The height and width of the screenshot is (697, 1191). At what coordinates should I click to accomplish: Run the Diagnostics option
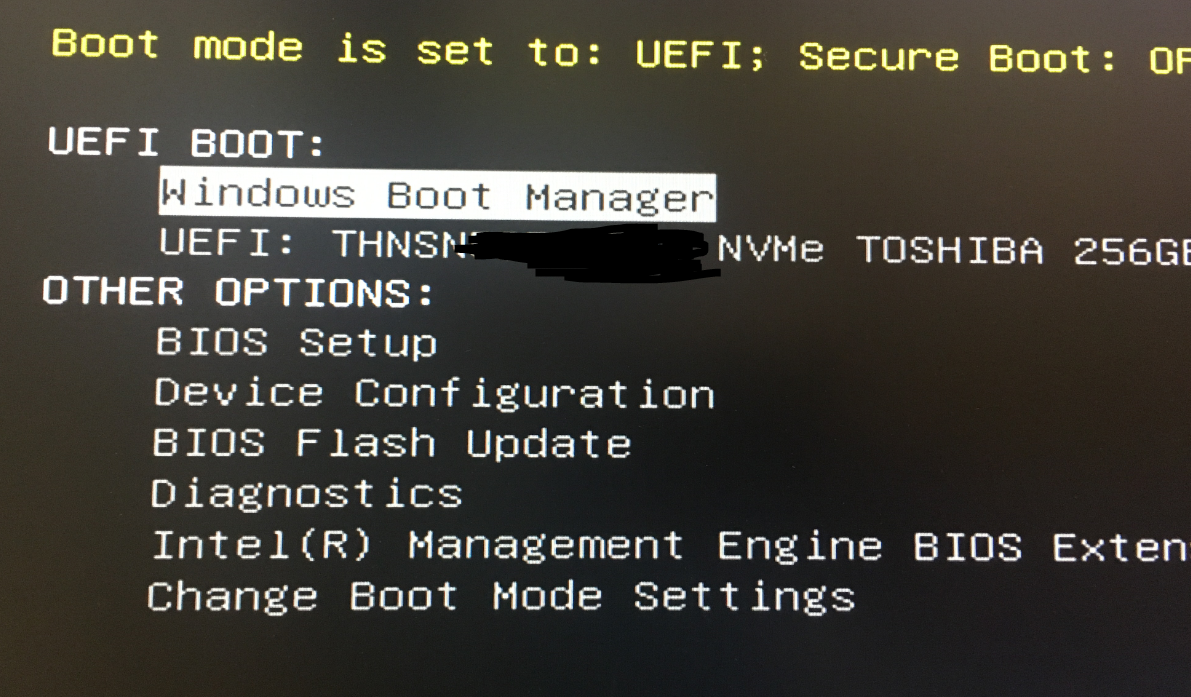(x=306, y=494)
